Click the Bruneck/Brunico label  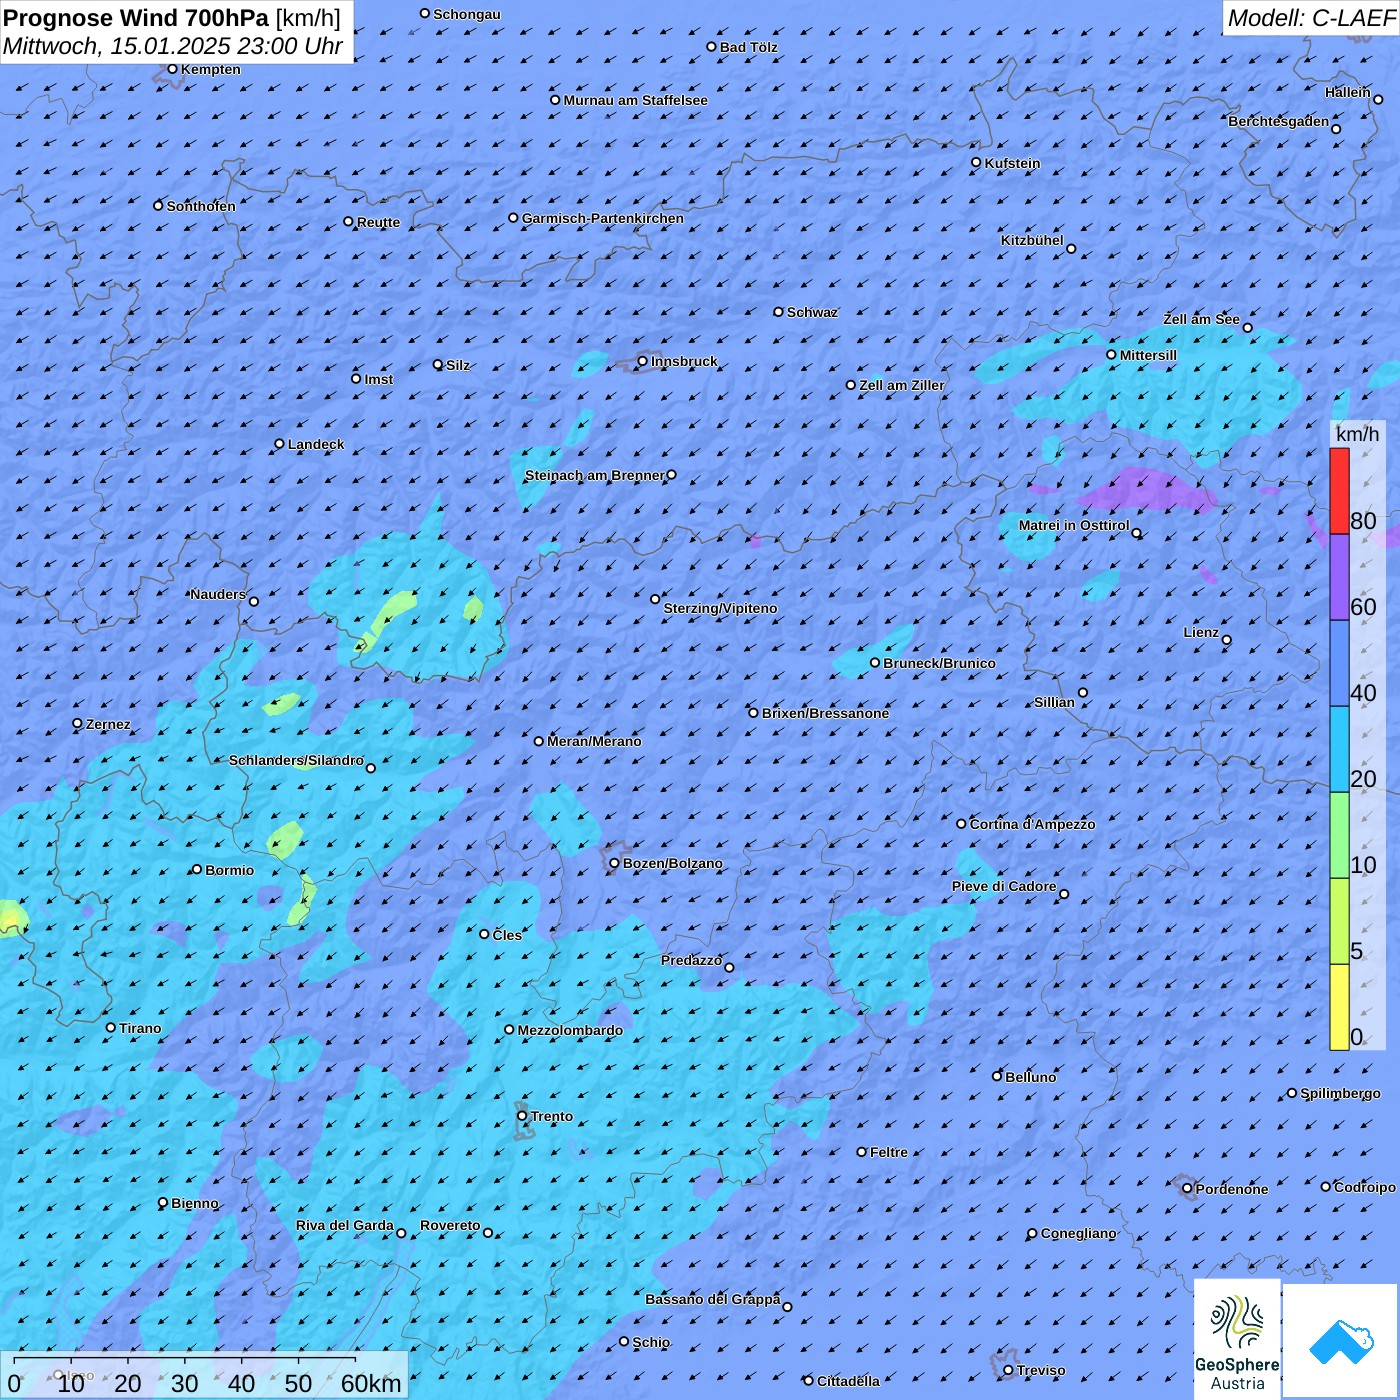coord(939,663)
